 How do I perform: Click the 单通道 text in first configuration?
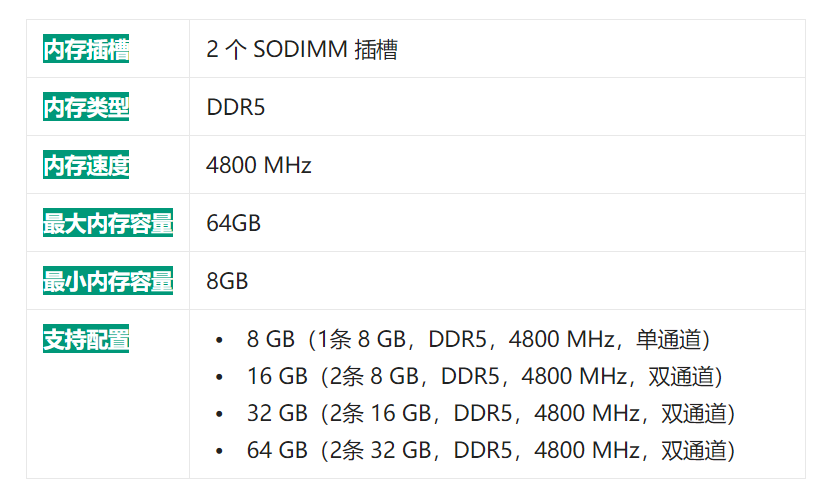coord(668,340)
